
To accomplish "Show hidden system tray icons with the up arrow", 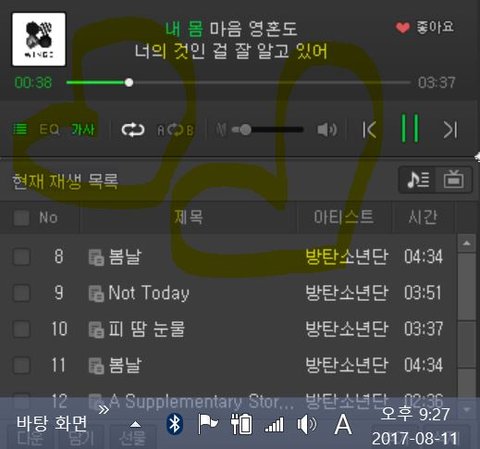I will coord(135,424).
